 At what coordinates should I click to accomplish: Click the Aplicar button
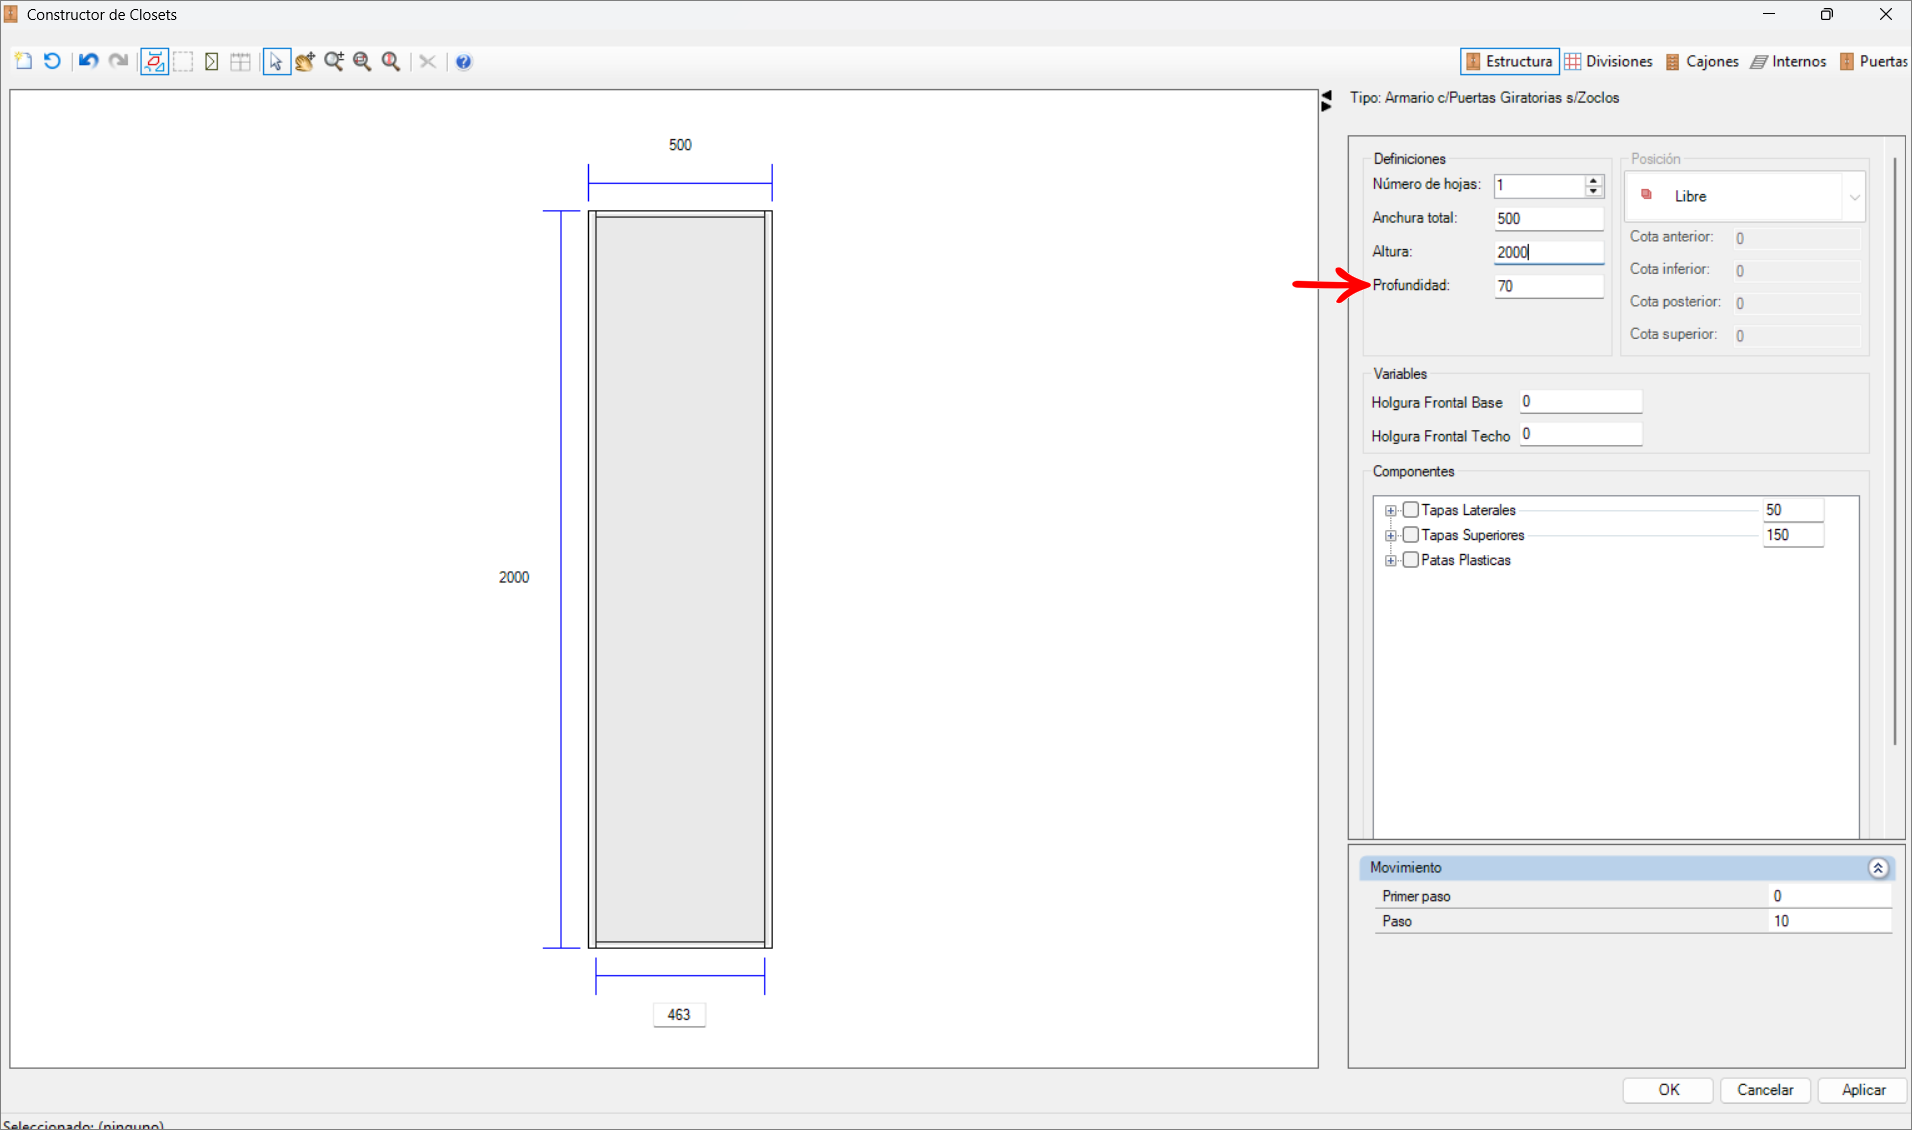[x=1862, y=1090]
